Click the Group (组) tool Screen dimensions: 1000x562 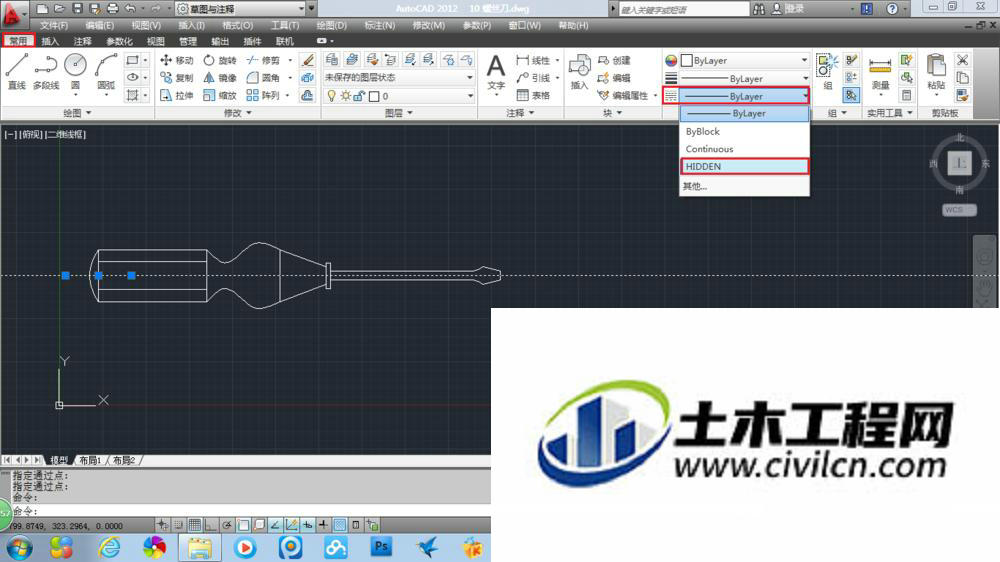[827, 72]
